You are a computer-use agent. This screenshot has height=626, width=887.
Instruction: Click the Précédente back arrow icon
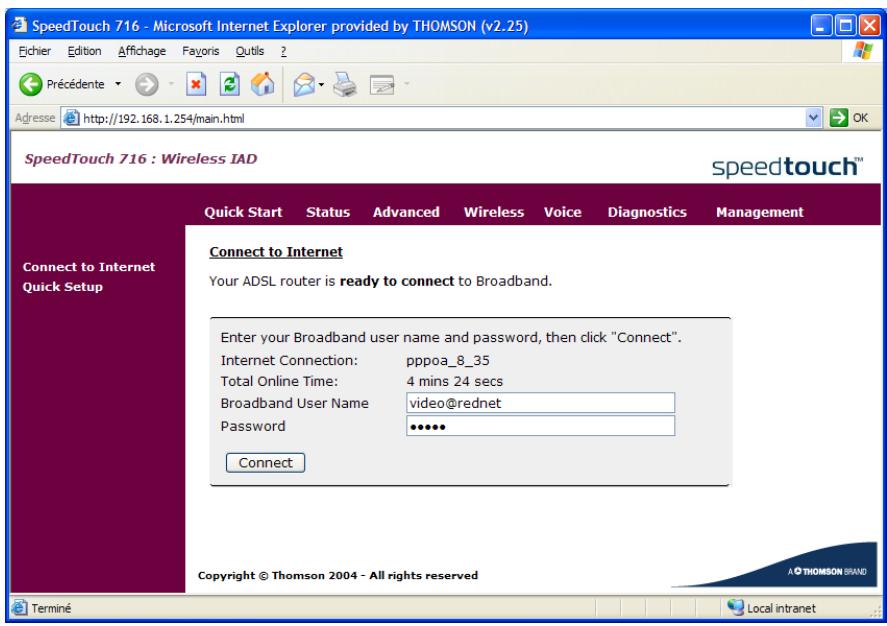[x=31, y=84]
